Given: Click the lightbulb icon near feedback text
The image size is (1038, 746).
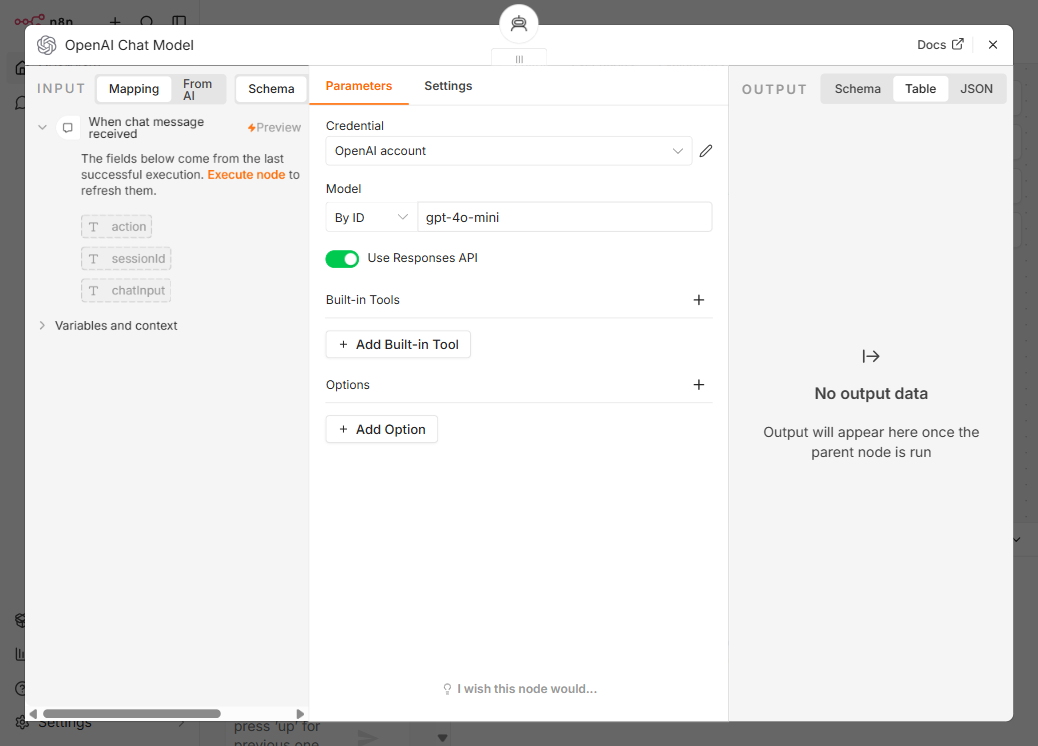Looking at the screenshot, I should point(448,689).
